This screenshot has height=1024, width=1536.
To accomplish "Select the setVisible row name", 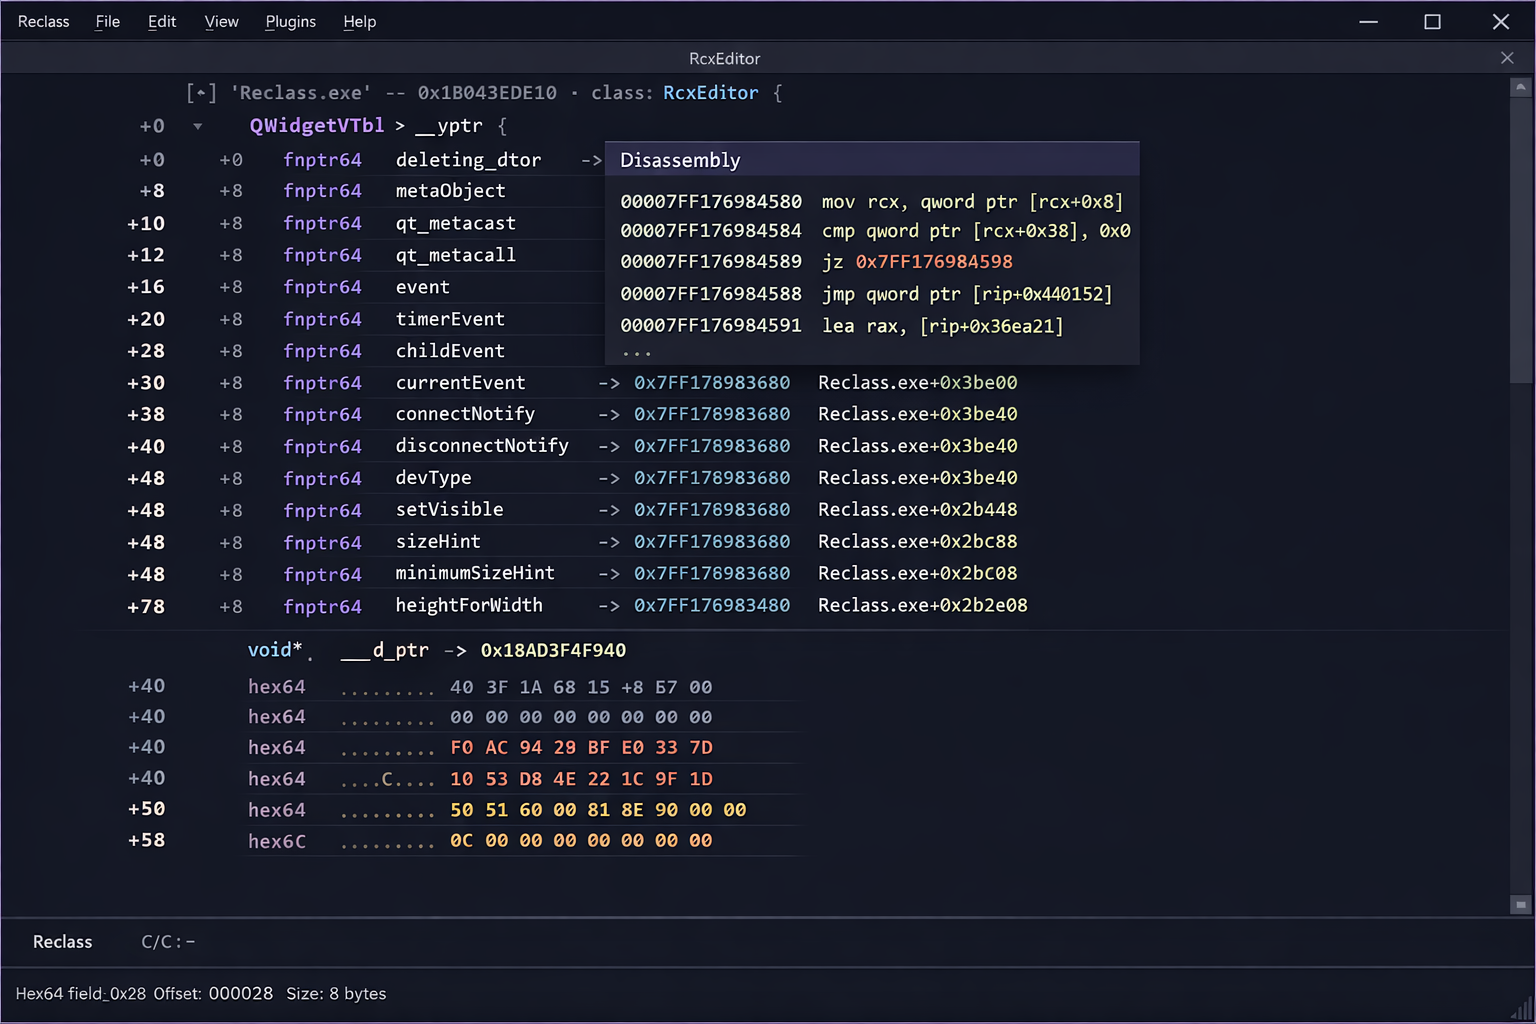I will 449,510.
